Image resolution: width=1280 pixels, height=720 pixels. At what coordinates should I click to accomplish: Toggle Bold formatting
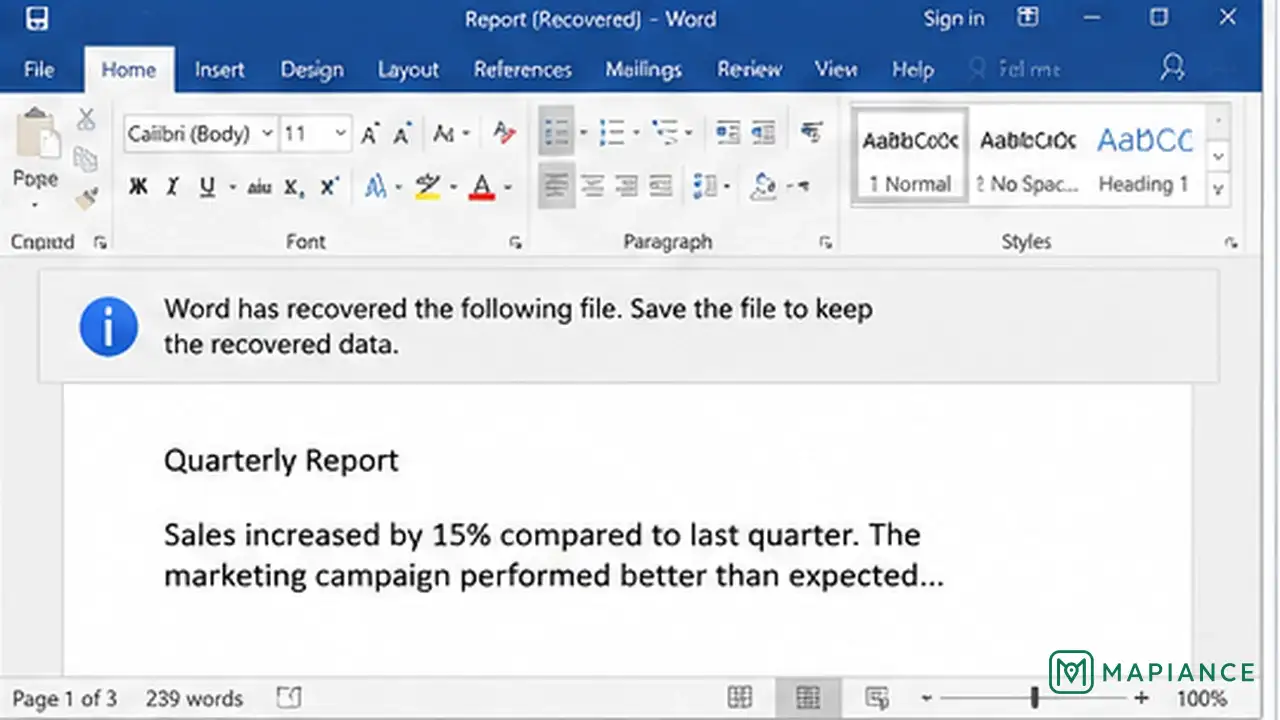(139, 187)
